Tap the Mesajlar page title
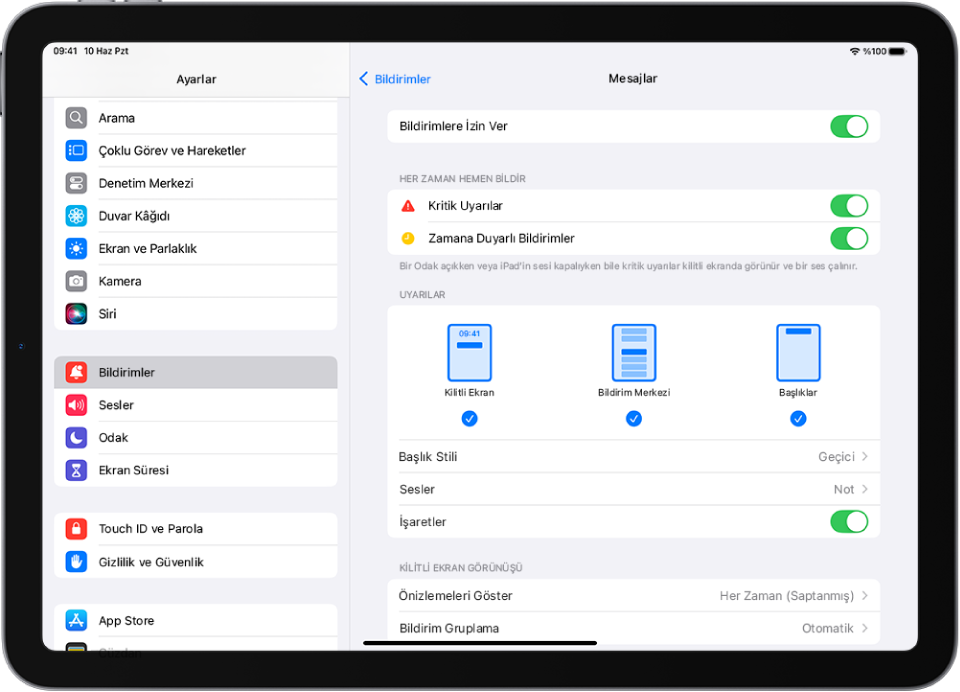 click(x=632, y=78)
